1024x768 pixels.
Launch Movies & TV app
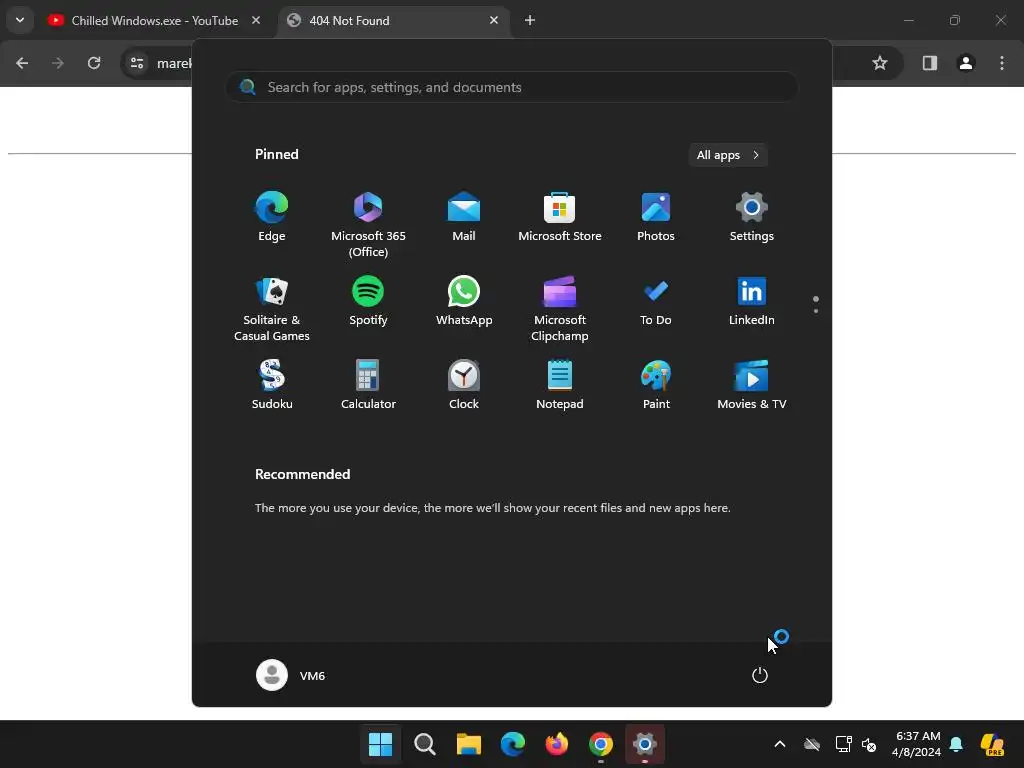(752, 385)
